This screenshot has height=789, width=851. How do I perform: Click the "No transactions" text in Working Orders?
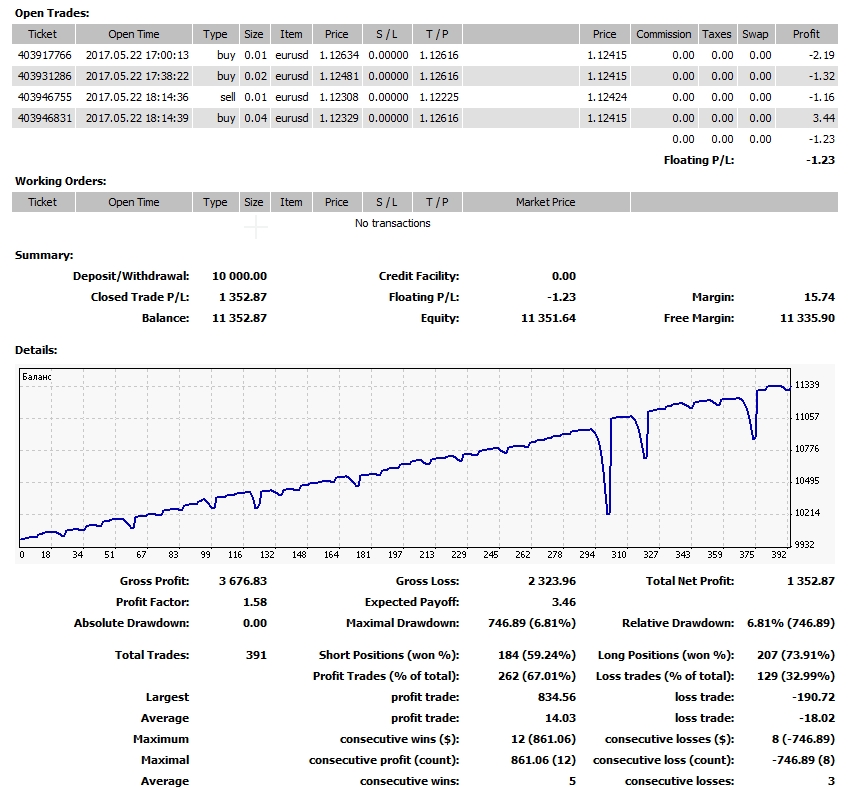tap(392, 223)
